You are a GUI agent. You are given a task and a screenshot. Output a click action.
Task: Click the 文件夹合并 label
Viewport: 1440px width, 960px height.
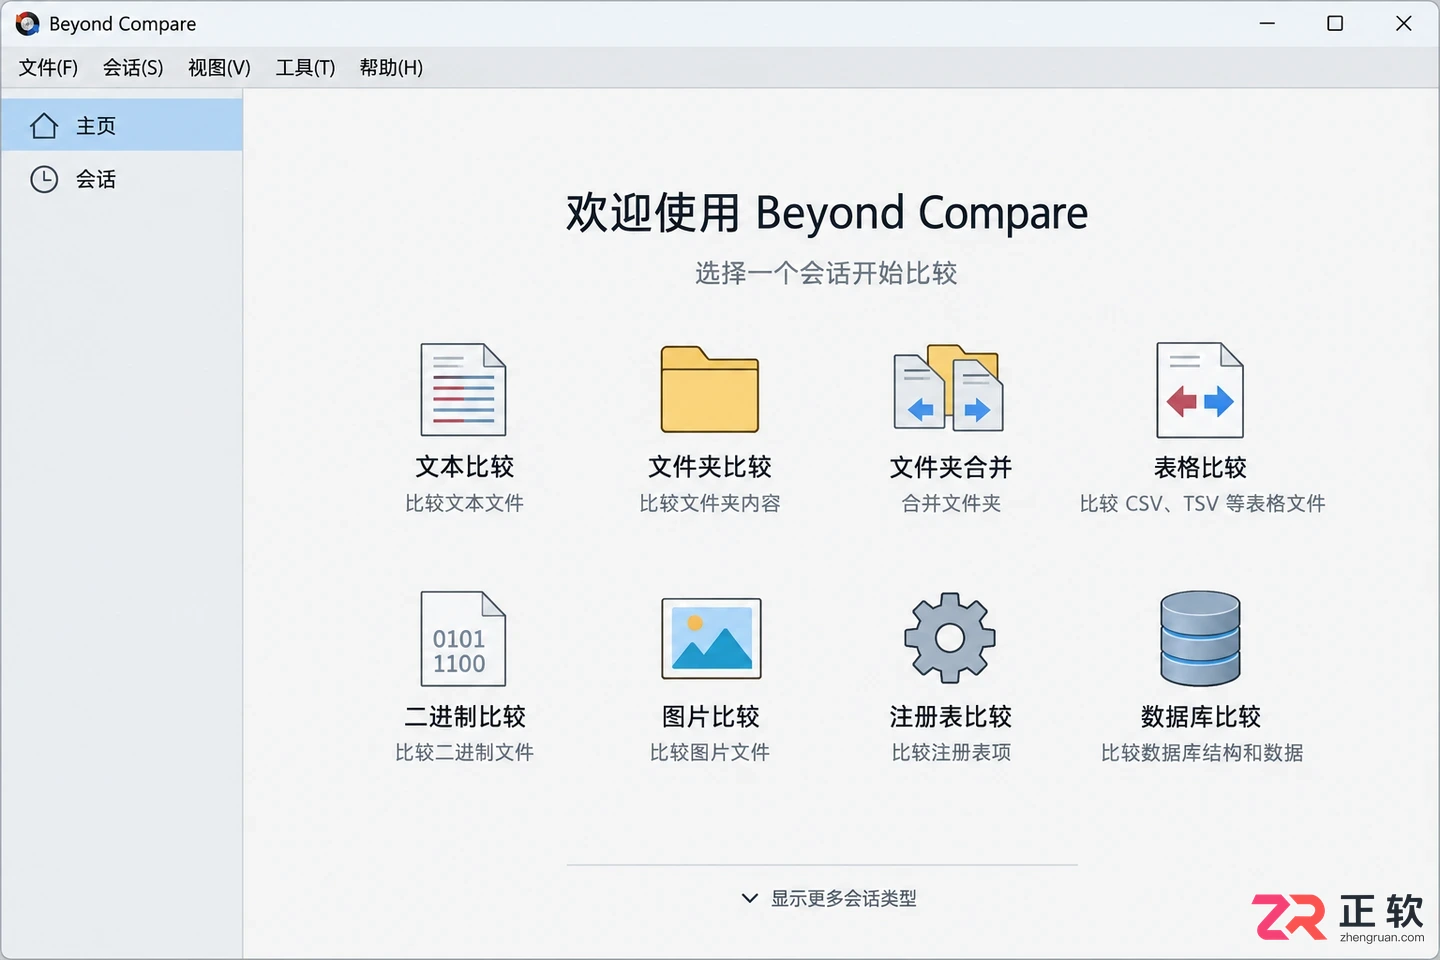(951, 467)
